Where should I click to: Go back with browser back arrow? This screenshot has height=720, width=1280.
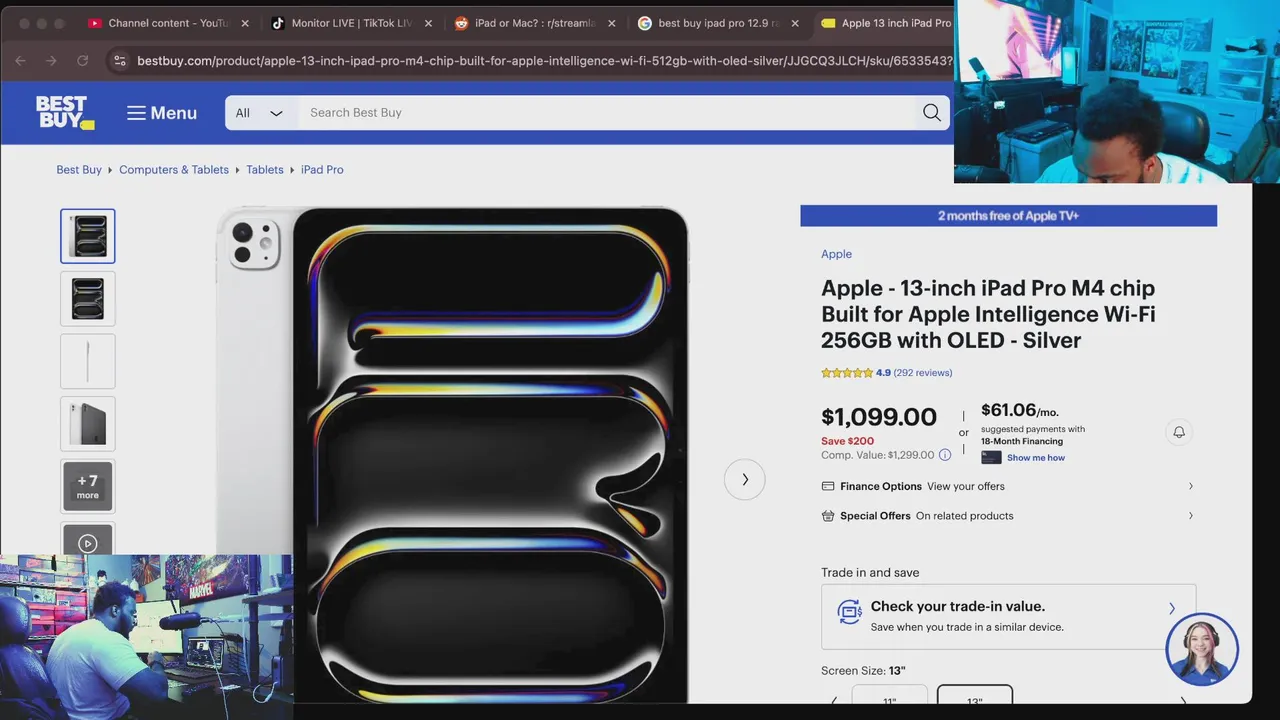[x=20, y=61]
